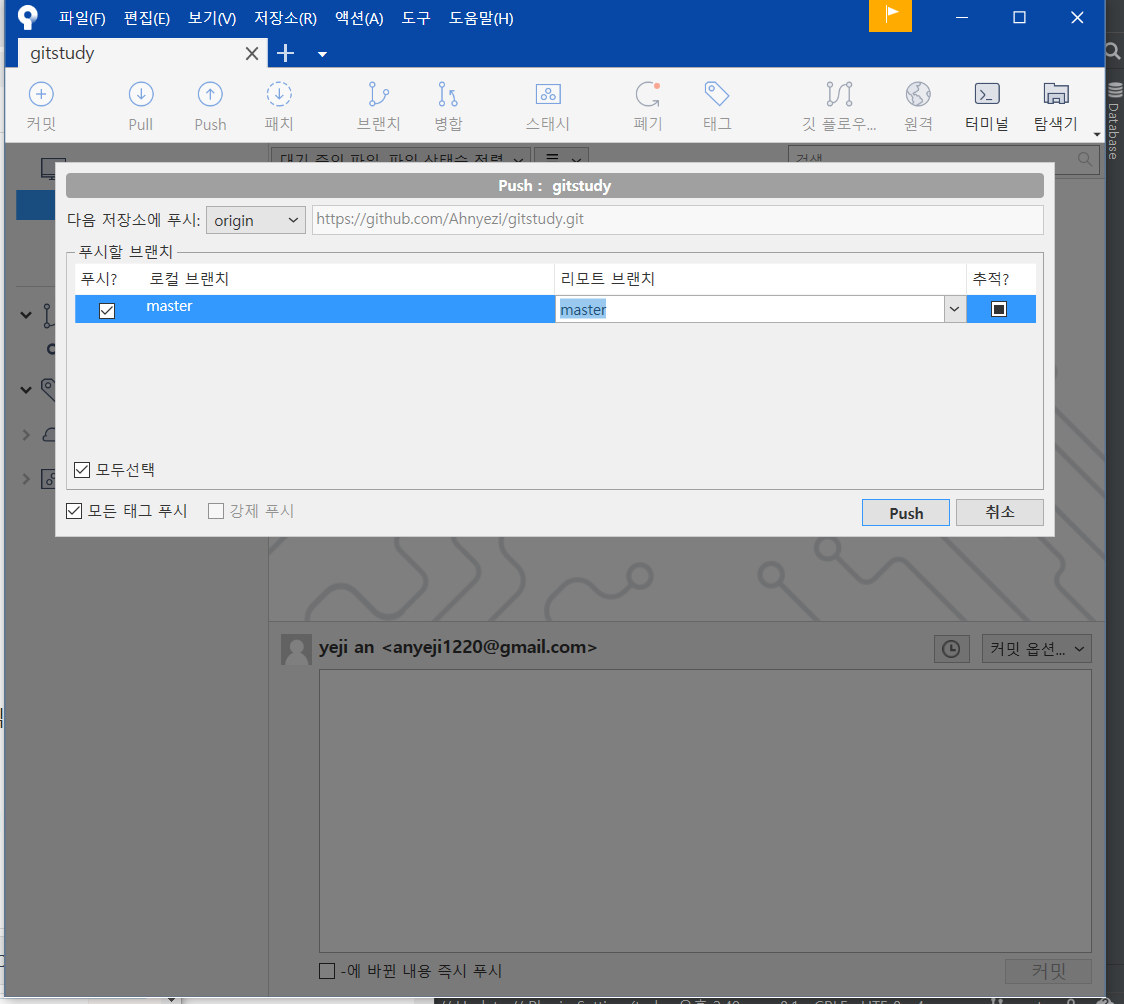Toggle the 모두선택 (Select all) checkbox

[x=82, y=469]
